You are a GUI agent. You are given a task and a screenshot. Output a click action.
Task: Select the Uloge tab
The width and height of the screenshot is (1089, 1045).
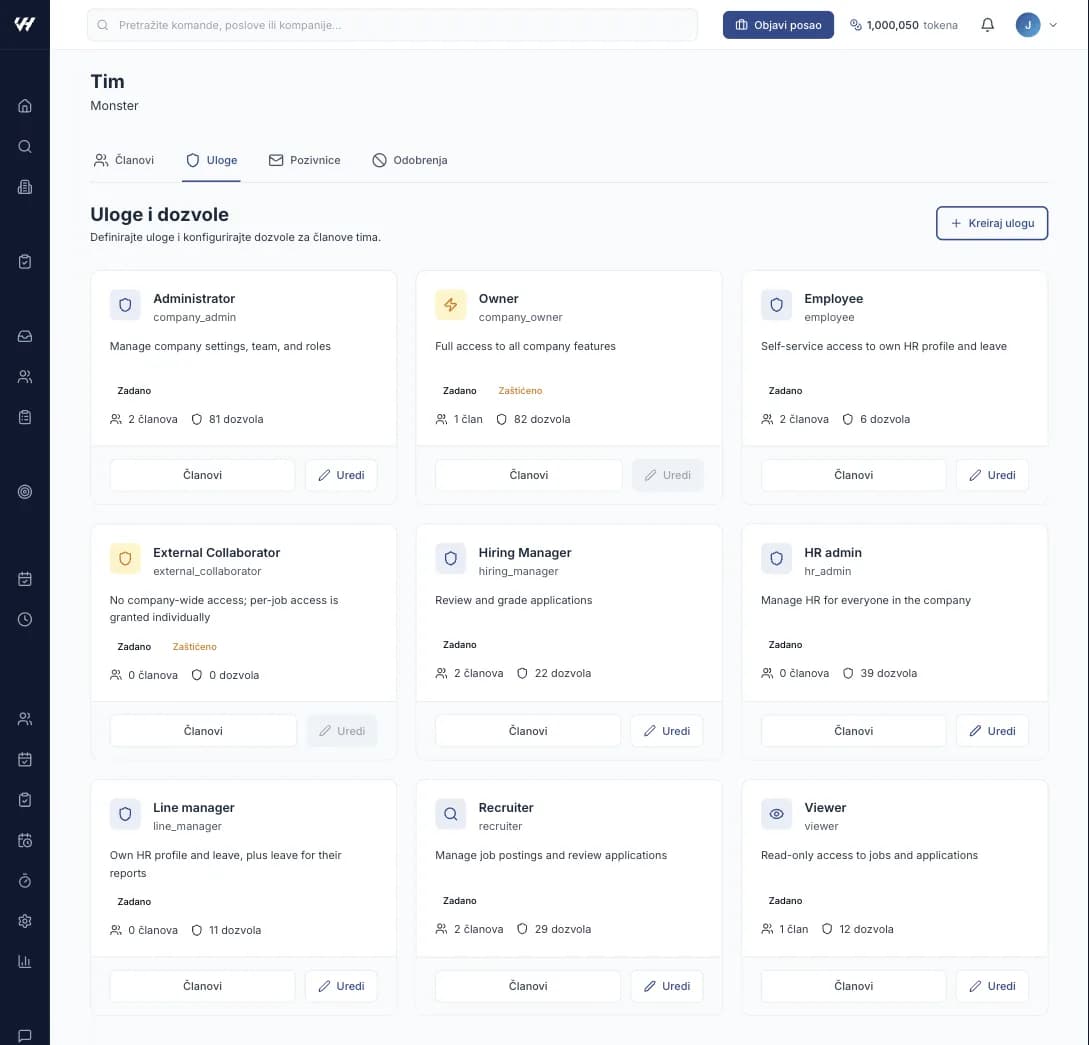pos(211,160)
